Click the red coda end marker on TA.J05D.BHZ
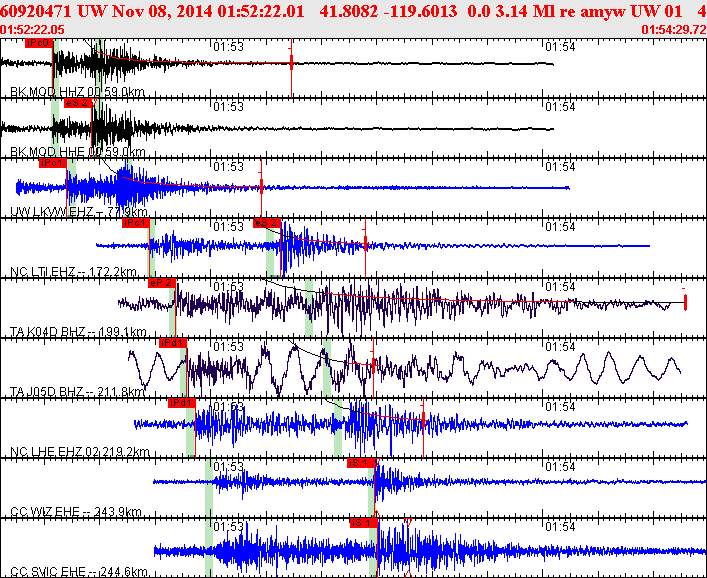 373,364
